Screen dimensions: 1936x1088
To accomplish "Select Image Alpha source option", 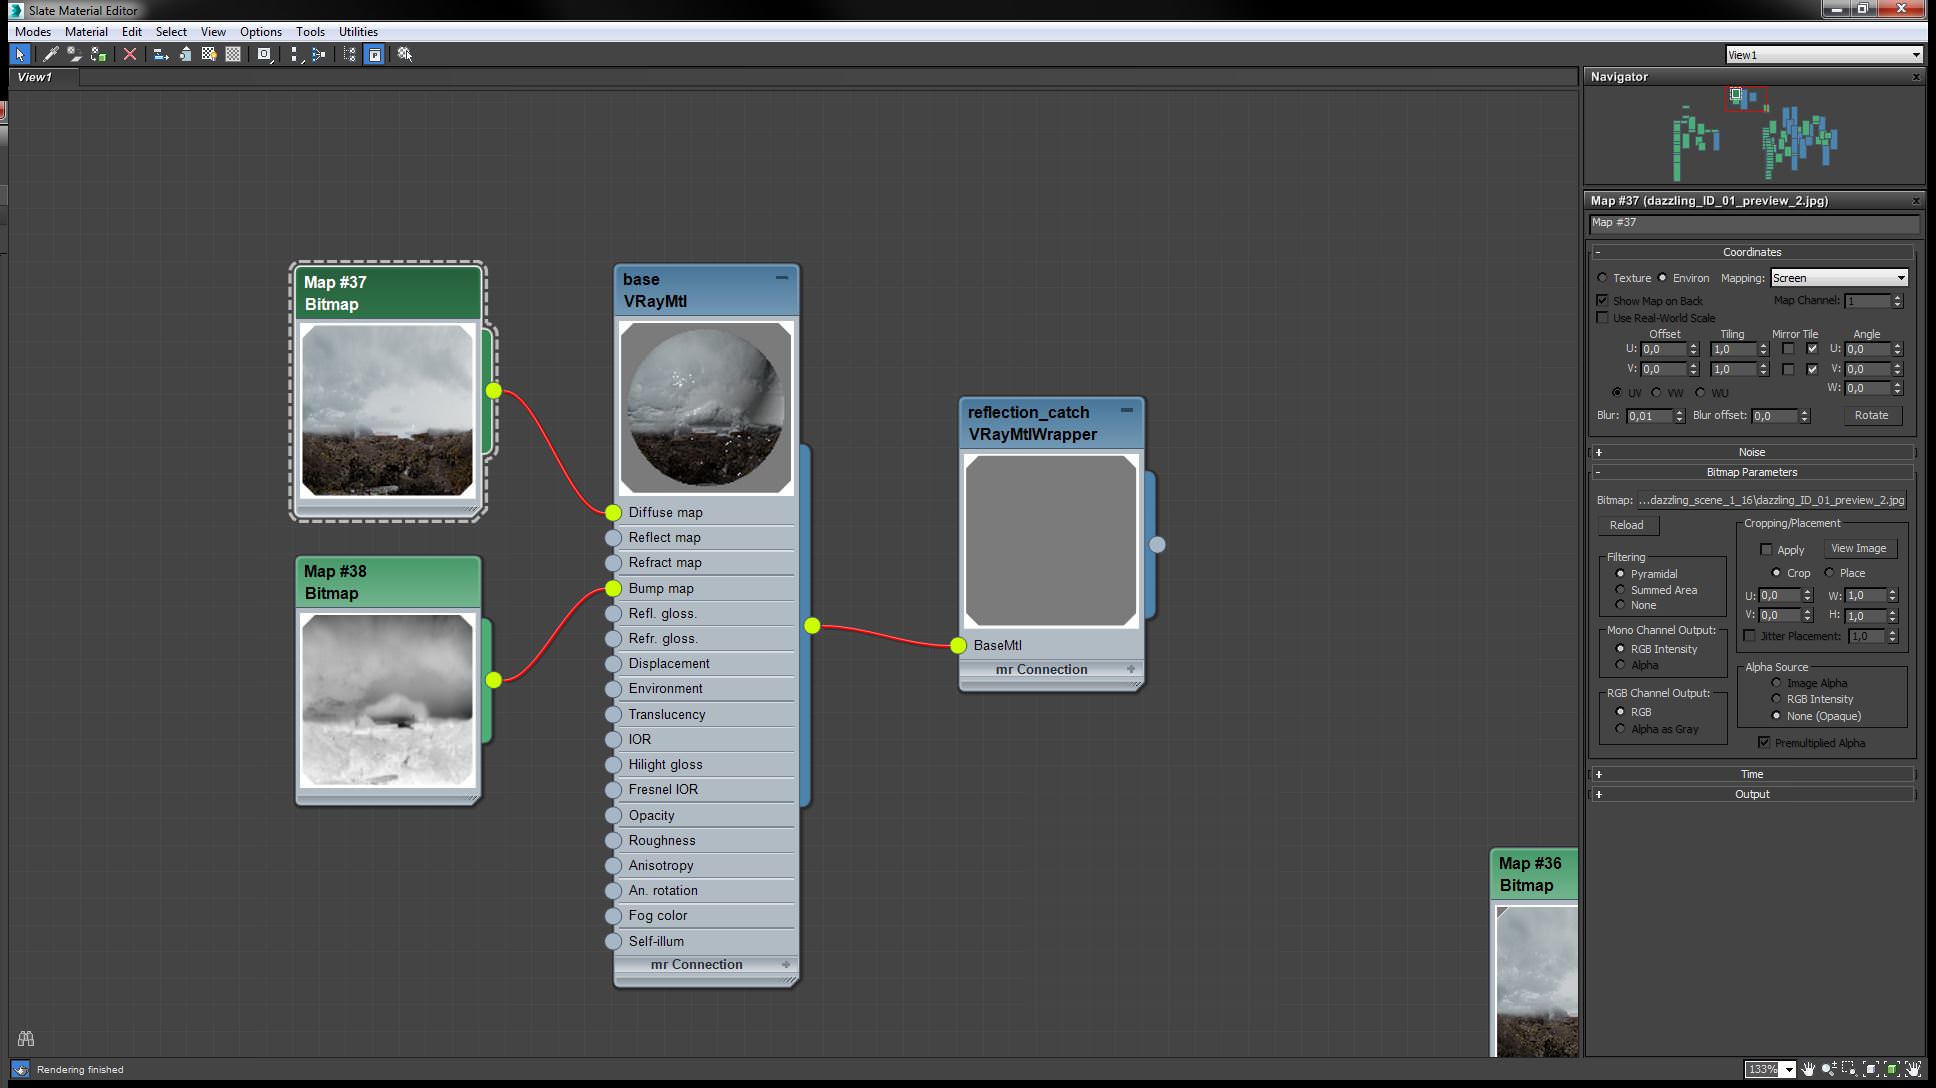I will click(1776, 683).
